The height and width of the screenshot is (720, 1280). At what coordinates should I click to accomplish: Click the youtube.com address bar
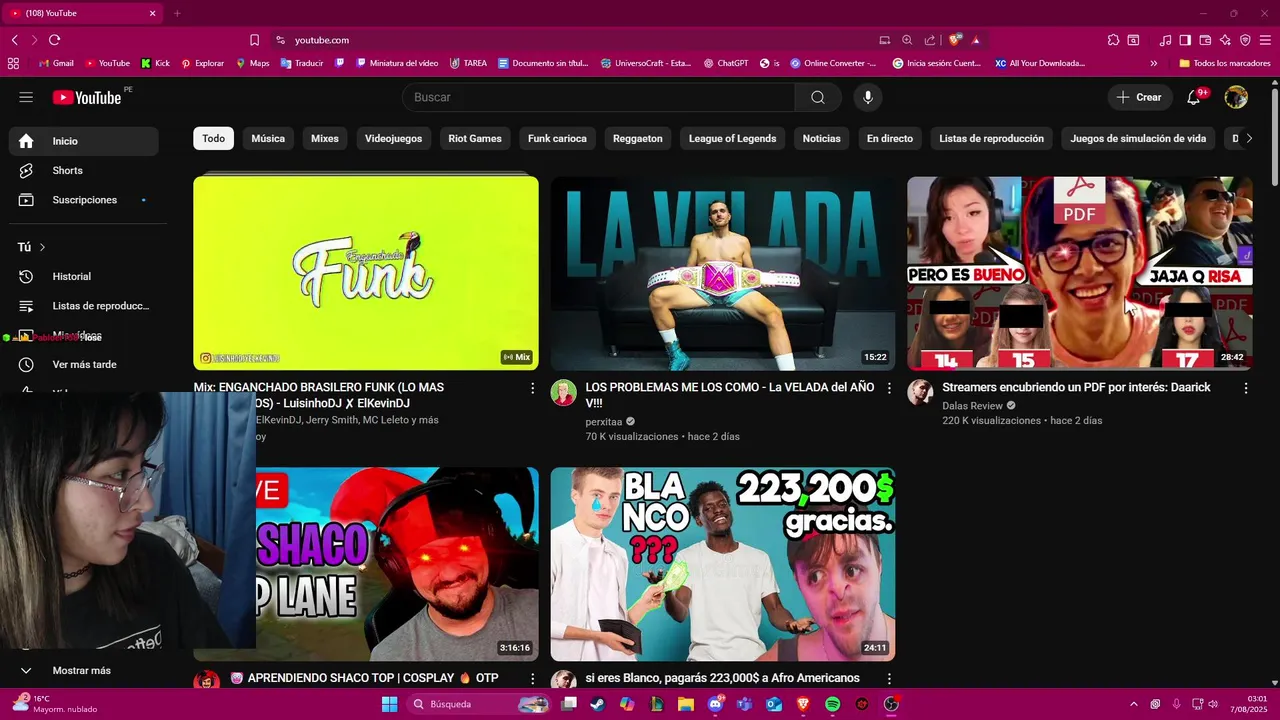tap(570, 40)
